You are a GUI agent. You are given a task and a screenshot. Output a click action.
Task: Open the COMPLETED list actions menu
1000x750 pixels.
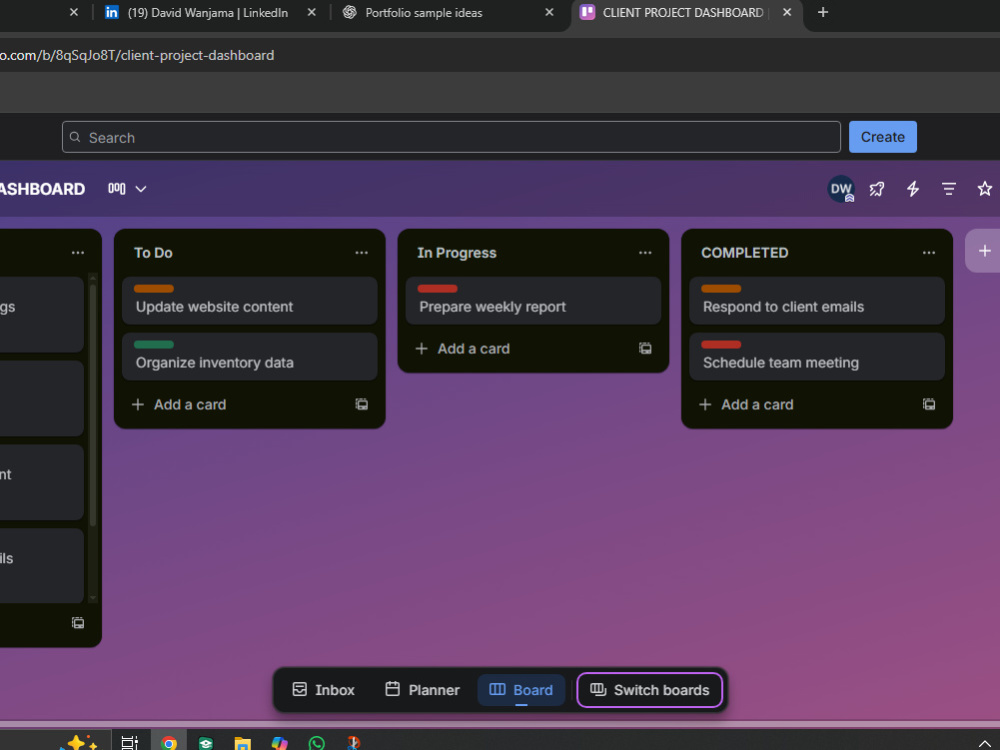pos(929,253)
